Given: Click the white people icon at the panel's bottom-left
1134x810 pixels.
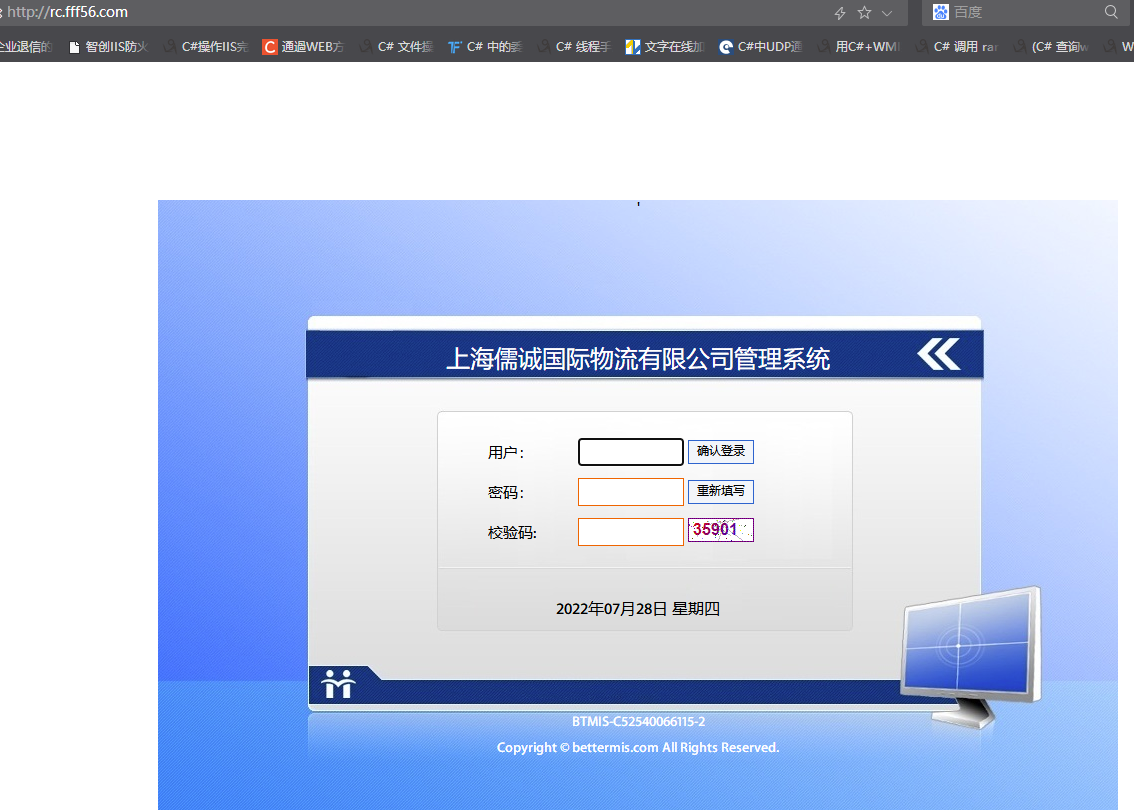Looking at the screenshot, I should (x=339, y=684).
